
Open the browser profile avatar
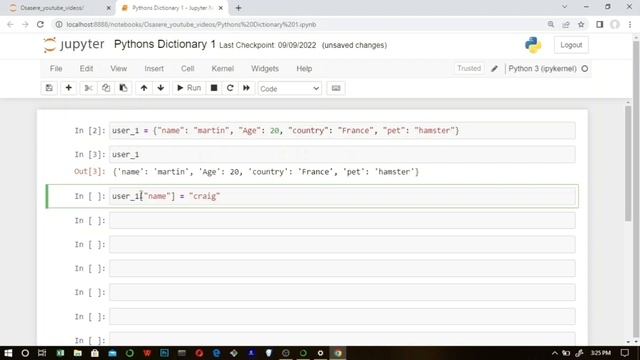tap(615, 24)
